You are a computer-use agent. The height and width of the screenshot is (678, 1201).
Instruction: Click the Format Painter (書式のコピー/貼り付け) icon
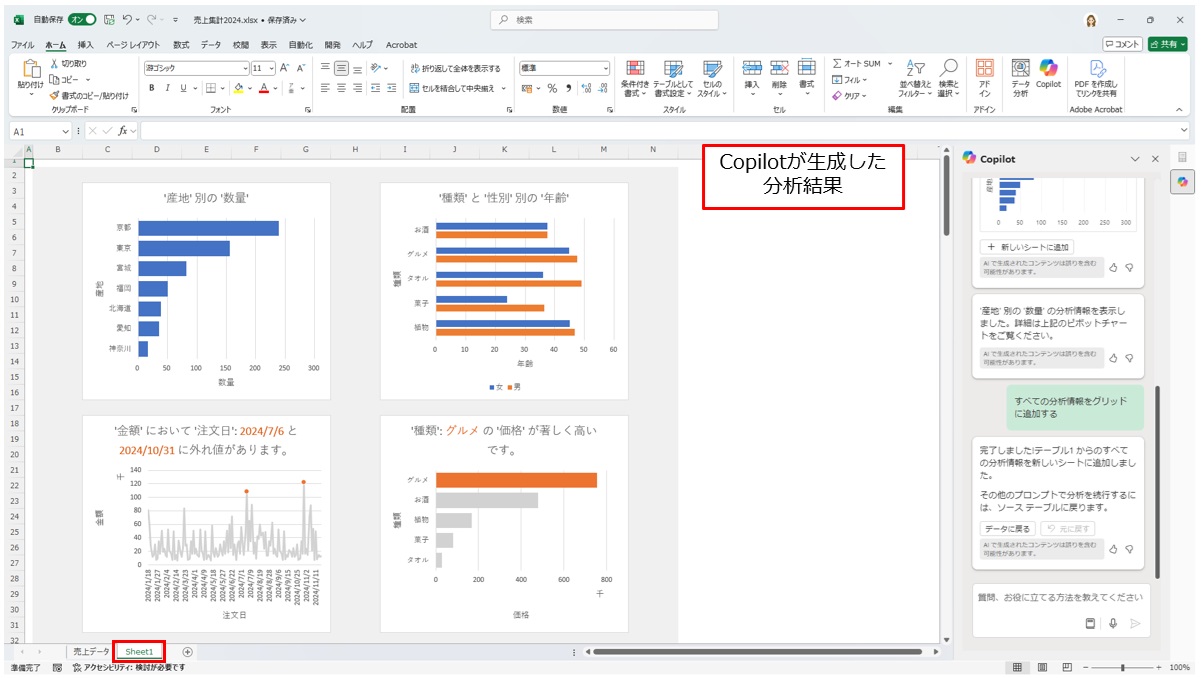click(x=54, y=95)
